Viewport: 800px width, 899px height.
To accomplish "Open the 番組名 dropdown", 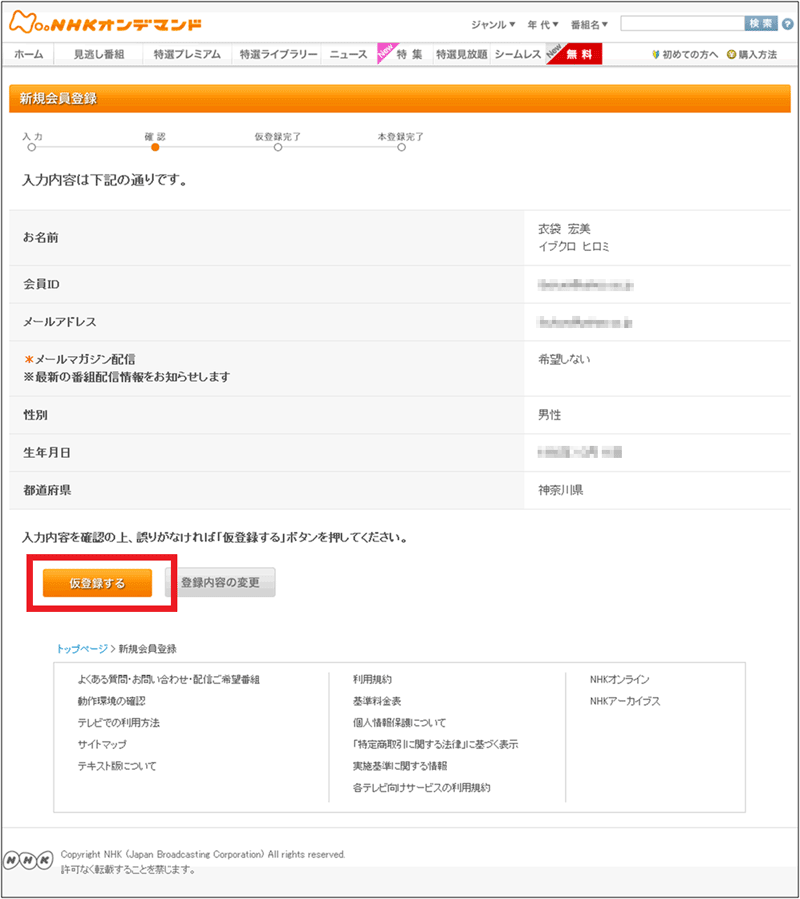I will (589, 25).
